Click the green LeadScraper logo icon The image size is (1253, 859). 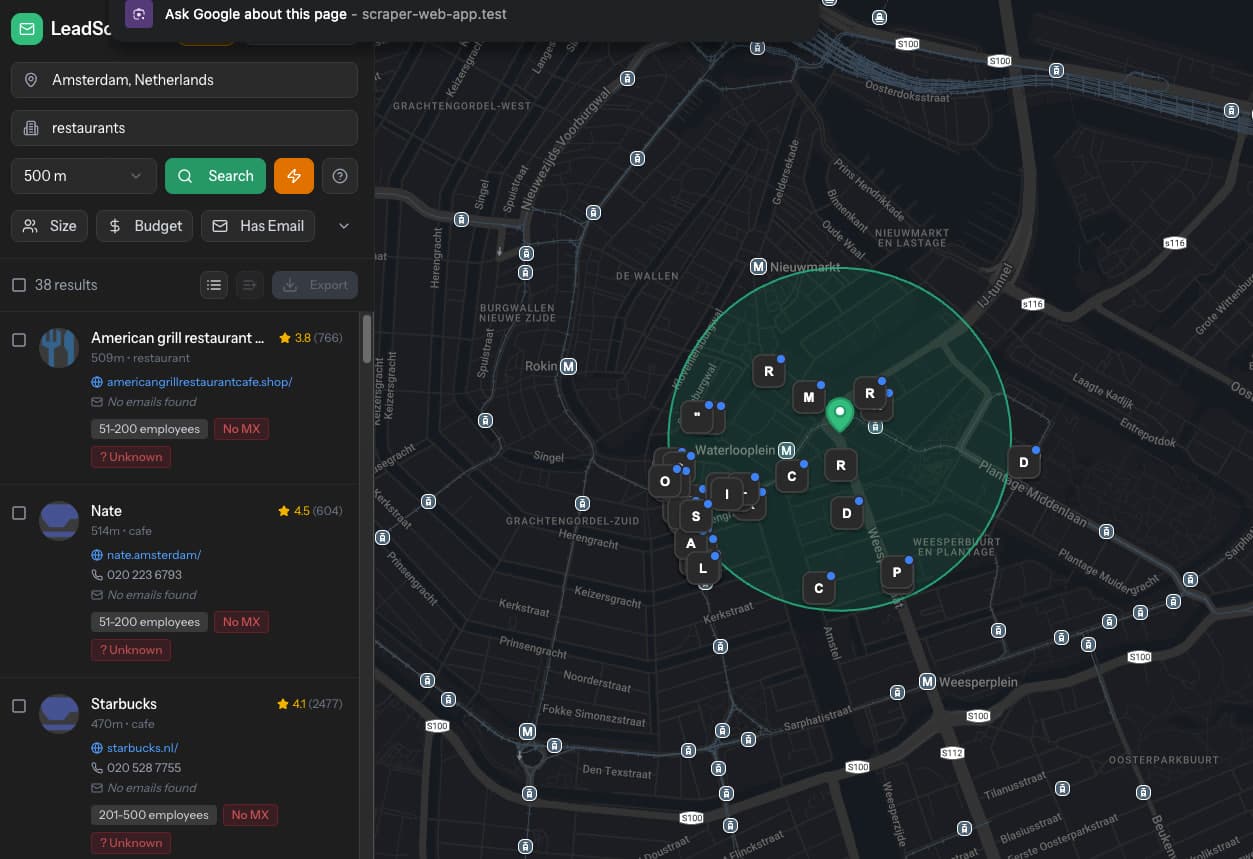click(27, 28)
